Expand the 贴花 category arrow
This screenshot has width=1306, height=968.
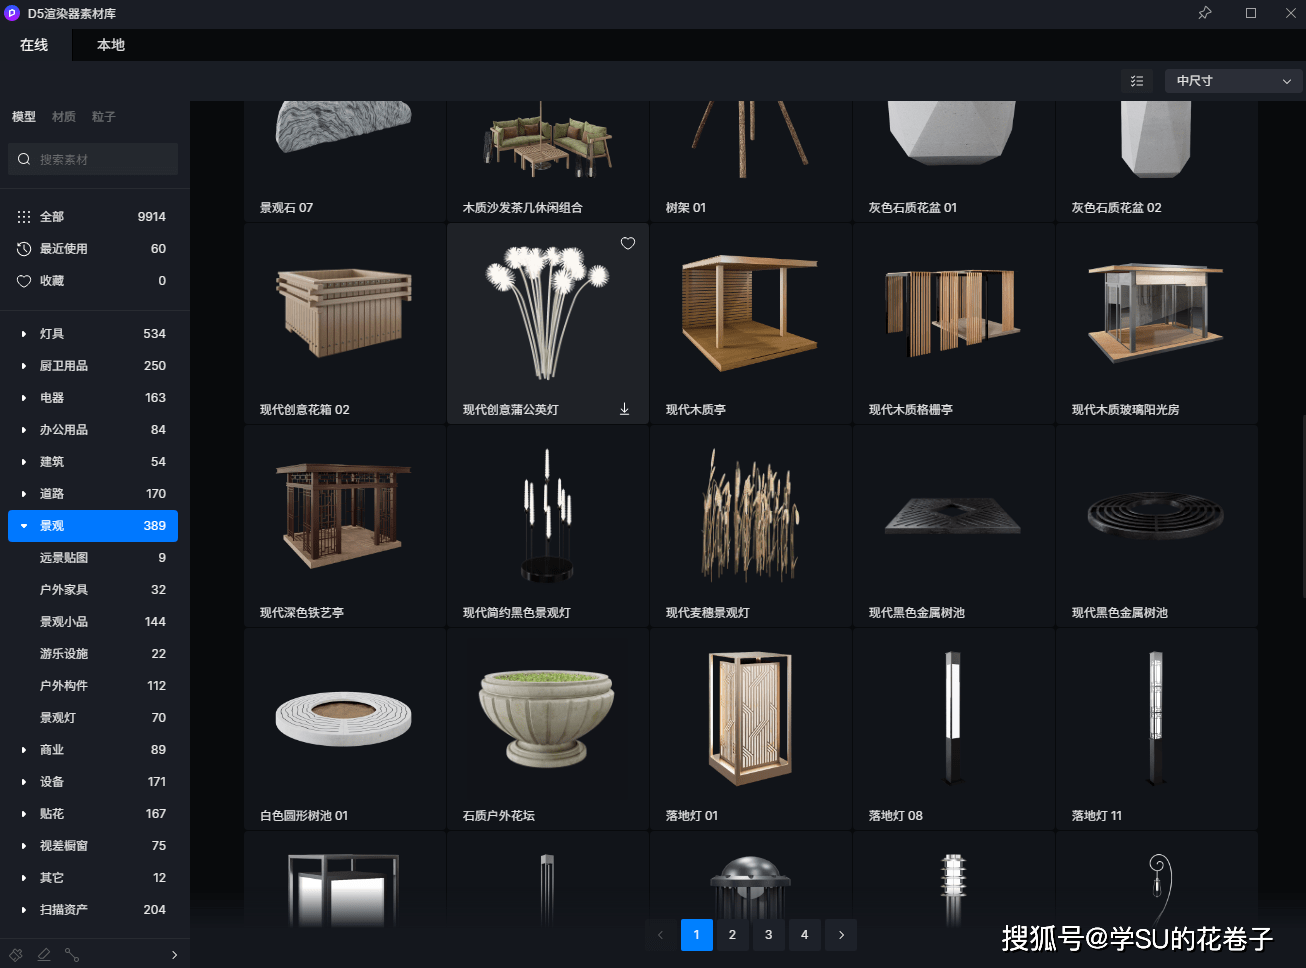pyautogui.click(x=24, y=814)
